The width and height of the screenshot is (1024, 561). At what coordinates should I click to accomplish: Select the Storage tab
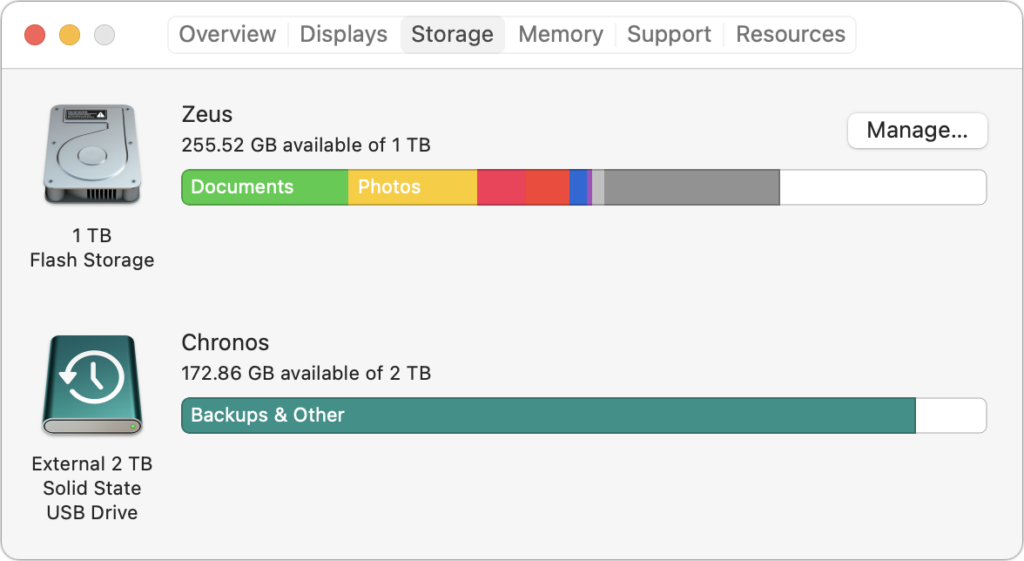pos(452,34)
